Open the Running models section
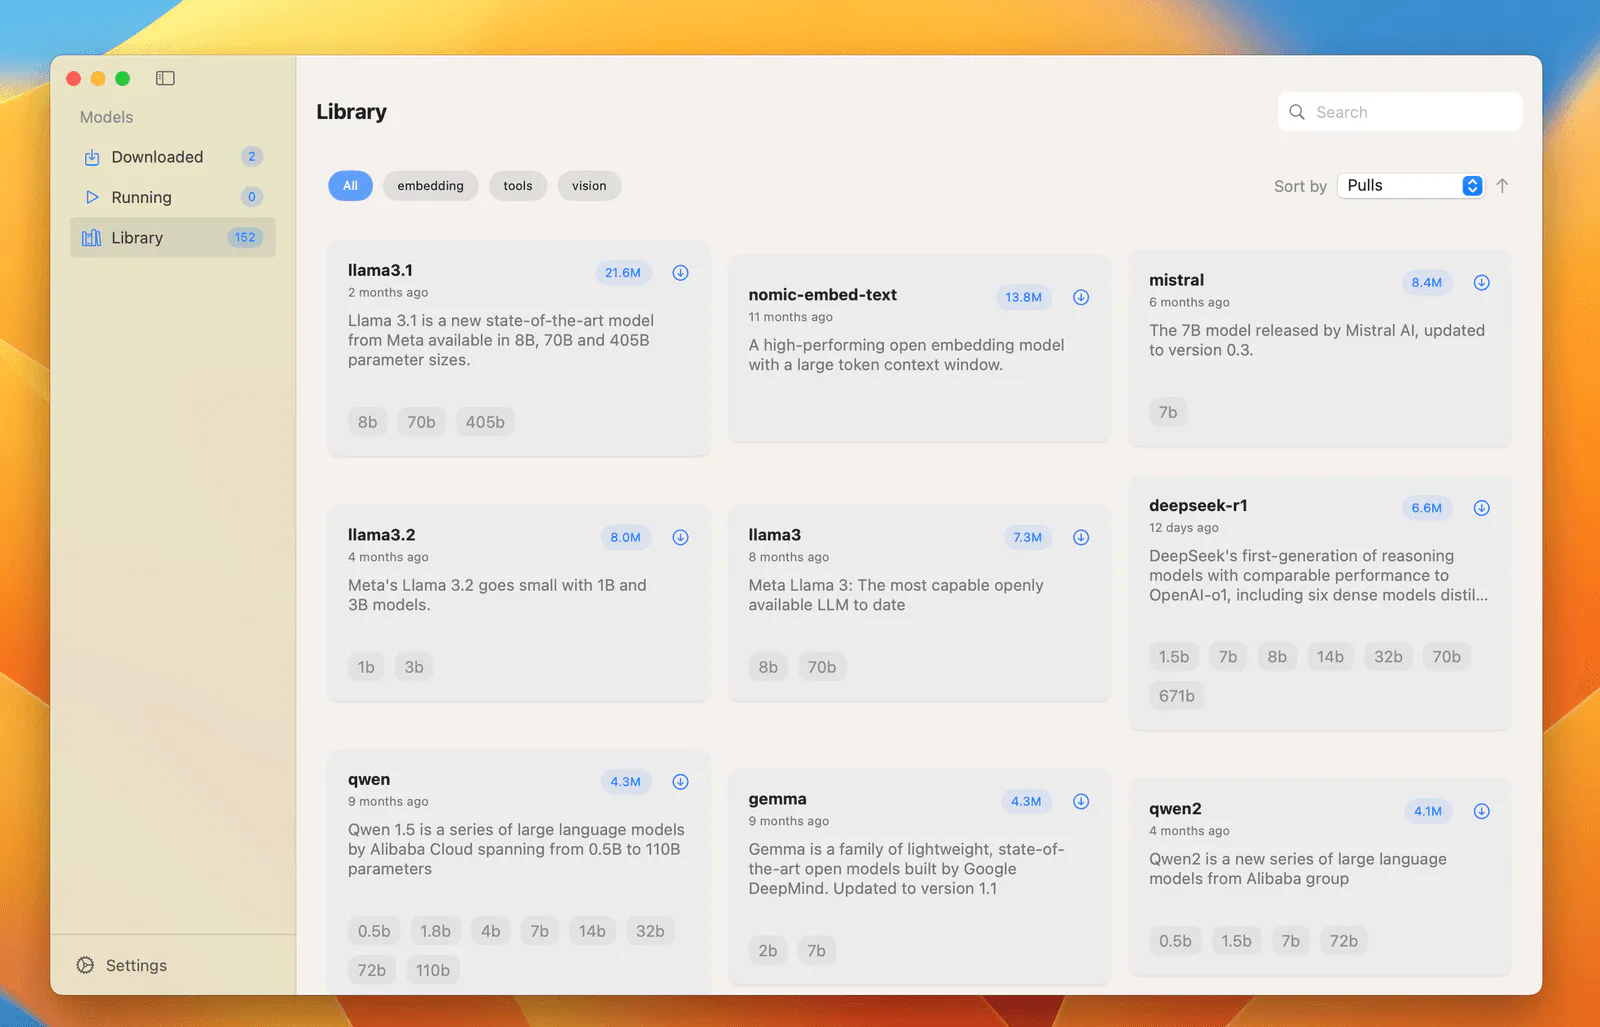The image size is (1600, 1027). (173, 197)
